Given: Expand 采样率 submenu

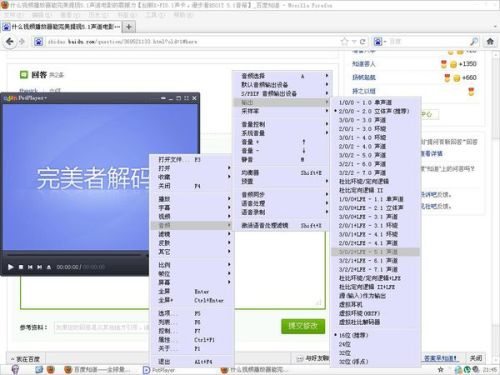Looking at the screenshot, I should pos(282,111).
